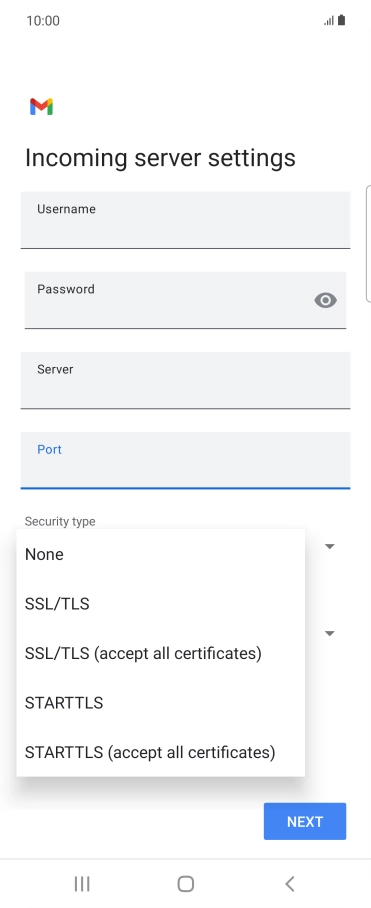Tap the Android recent apps icon

(82, 884)
